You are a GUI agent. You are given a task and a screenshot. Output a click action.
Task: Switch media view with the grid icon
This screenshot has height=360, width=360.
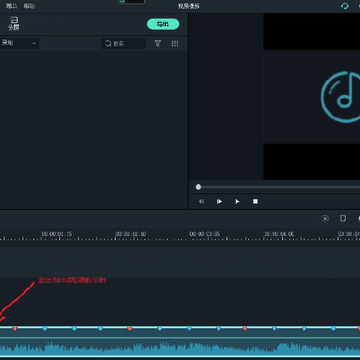(x=175, y=43)
